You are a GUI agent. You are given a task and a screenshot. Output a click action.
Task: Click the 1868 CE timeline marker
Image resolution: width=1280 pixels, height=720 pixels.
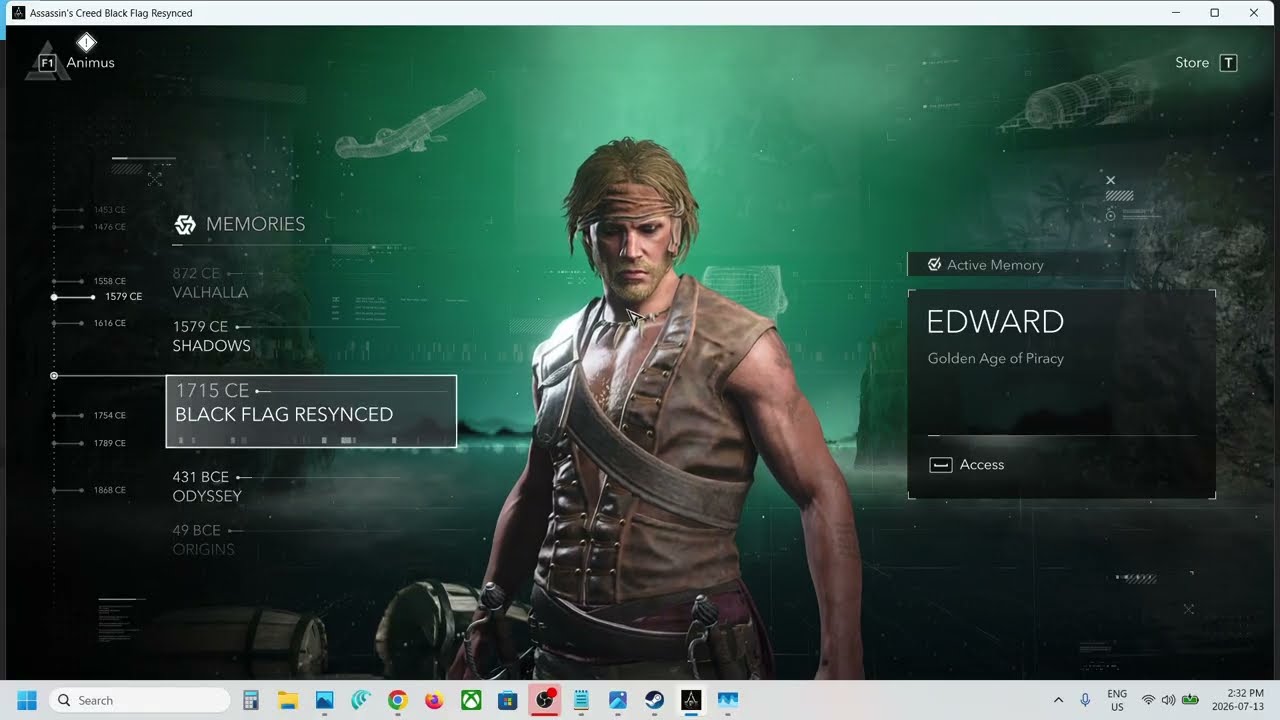point(89,490)
